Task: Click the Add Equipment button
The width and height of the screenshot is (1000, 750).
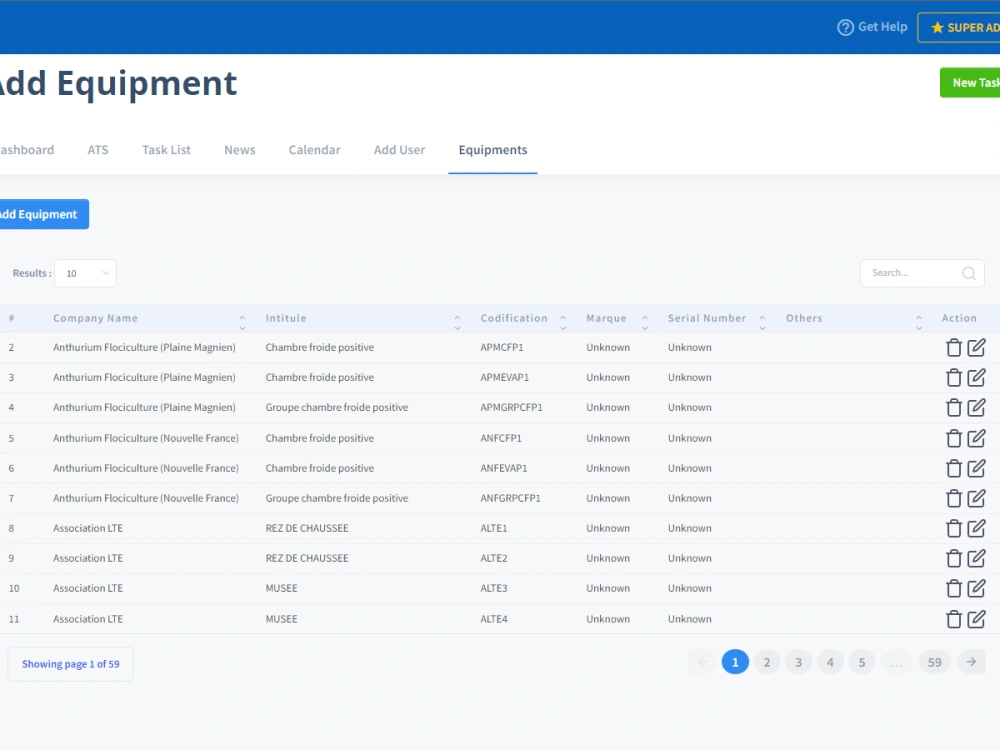Action: point(40,213)
